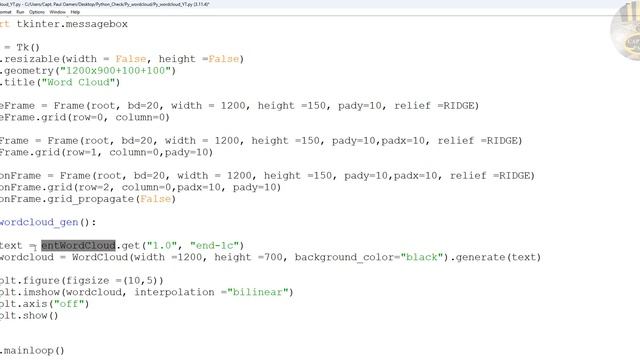Click the figsize parameter

87,280
